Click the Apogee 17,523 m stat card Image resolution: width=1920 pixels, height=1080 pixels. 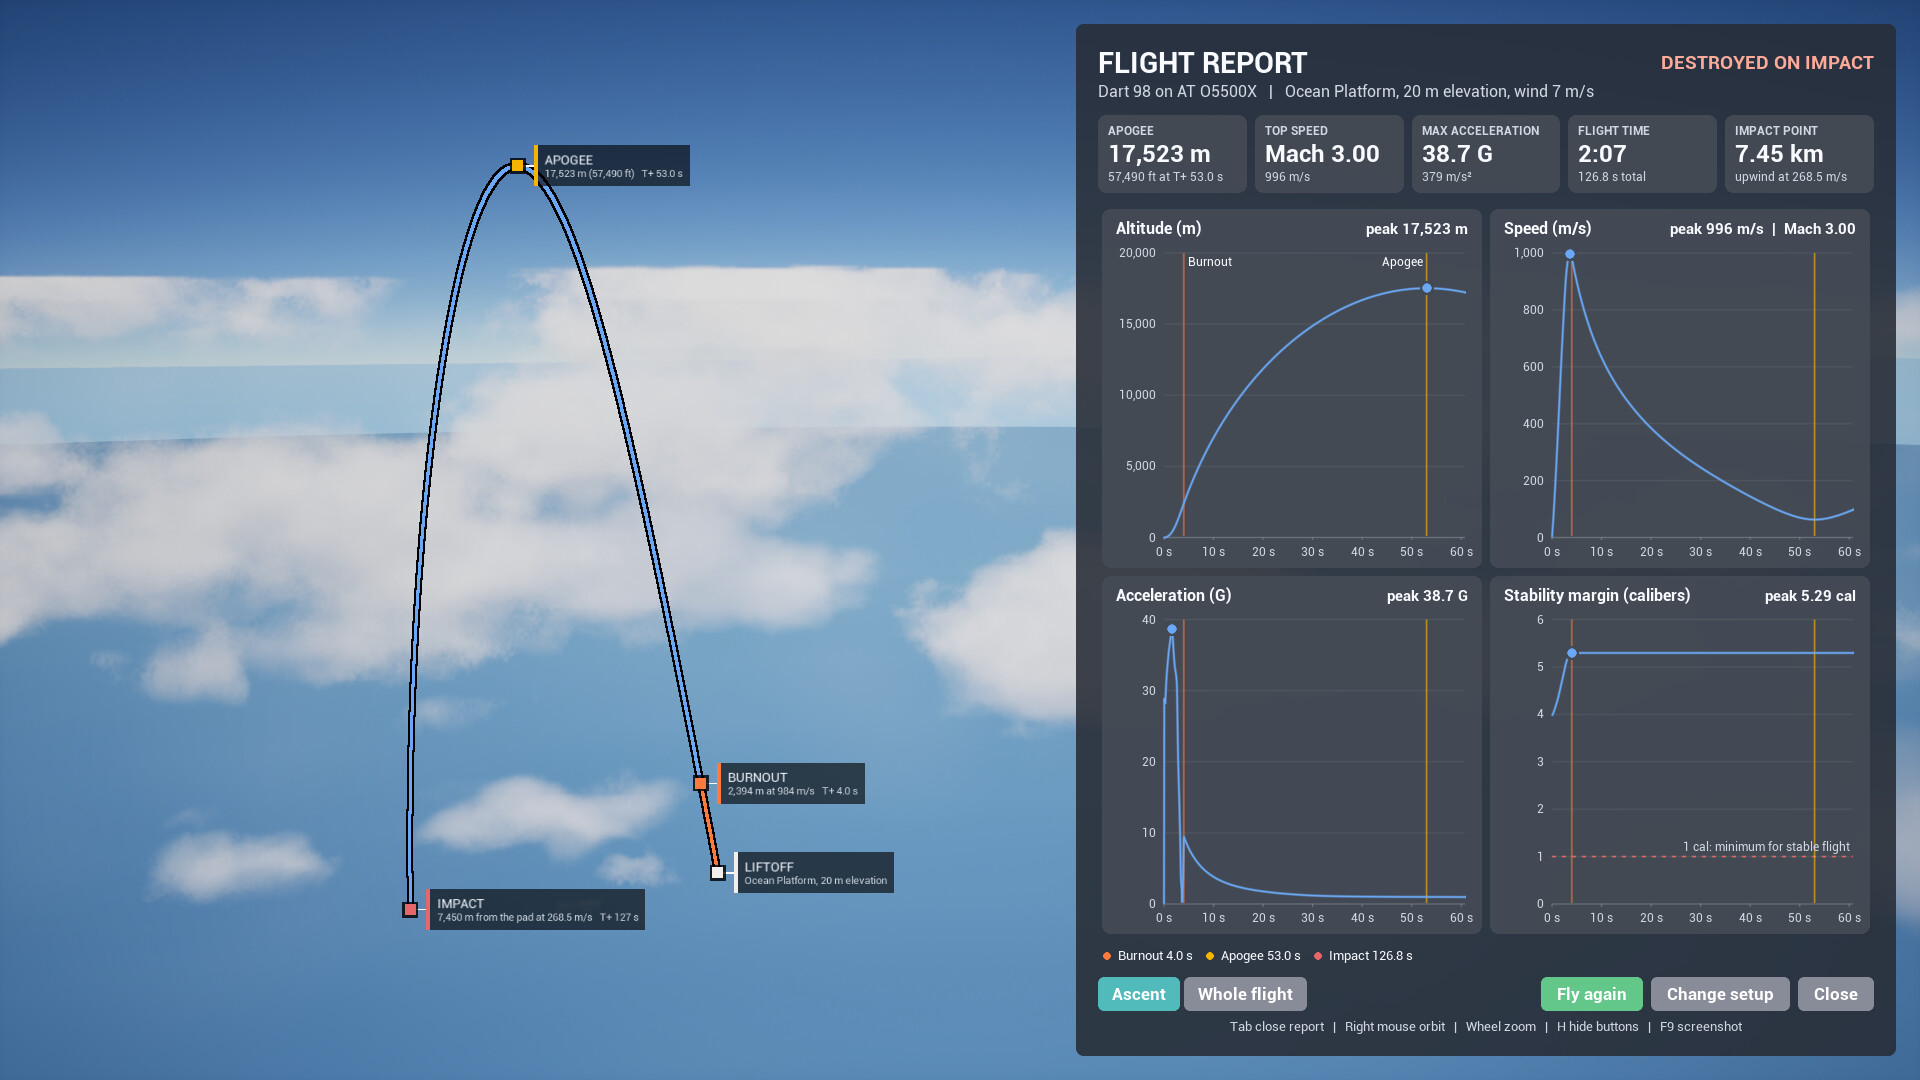pyautogui.click(x=1172, y=154)
